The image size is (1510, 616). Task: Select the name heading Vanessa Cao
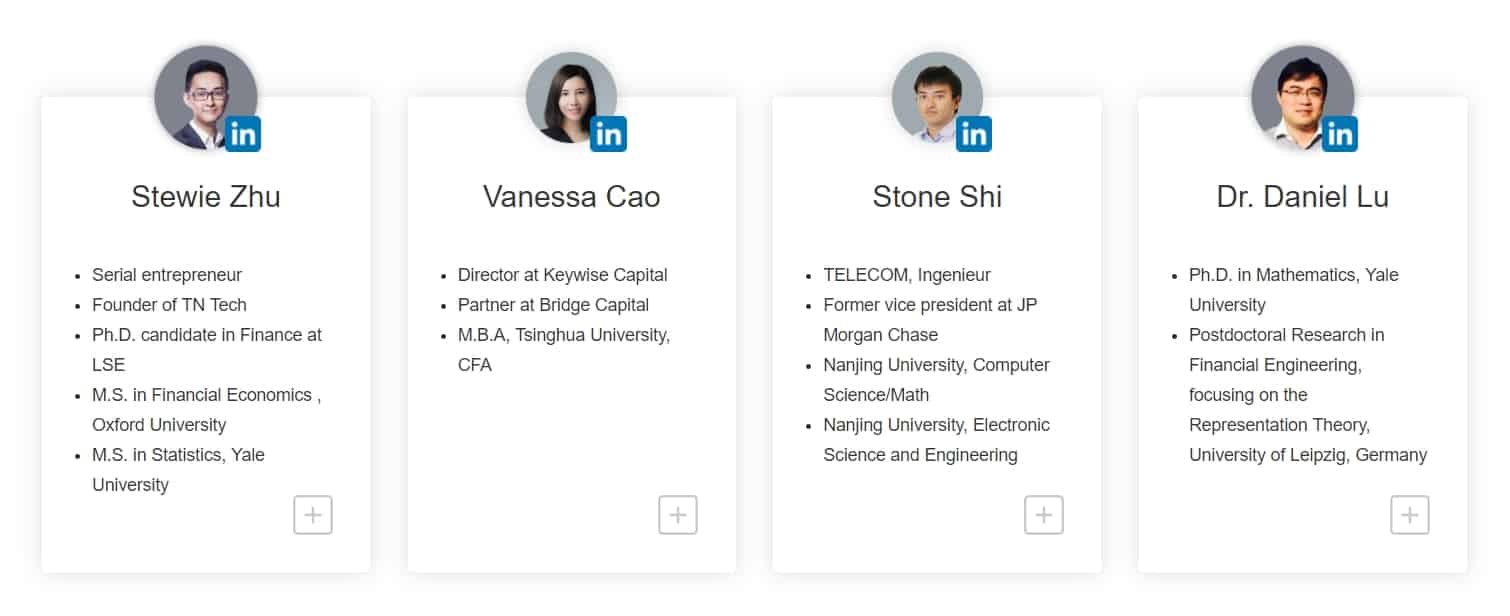(x=571, y=196)
